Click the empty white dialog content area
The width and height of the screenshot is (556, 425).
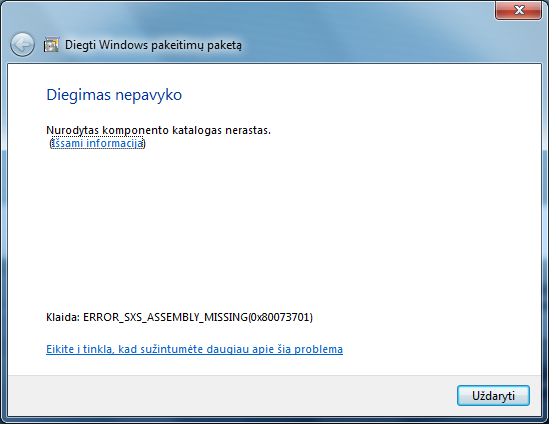[x=274, y=227]
